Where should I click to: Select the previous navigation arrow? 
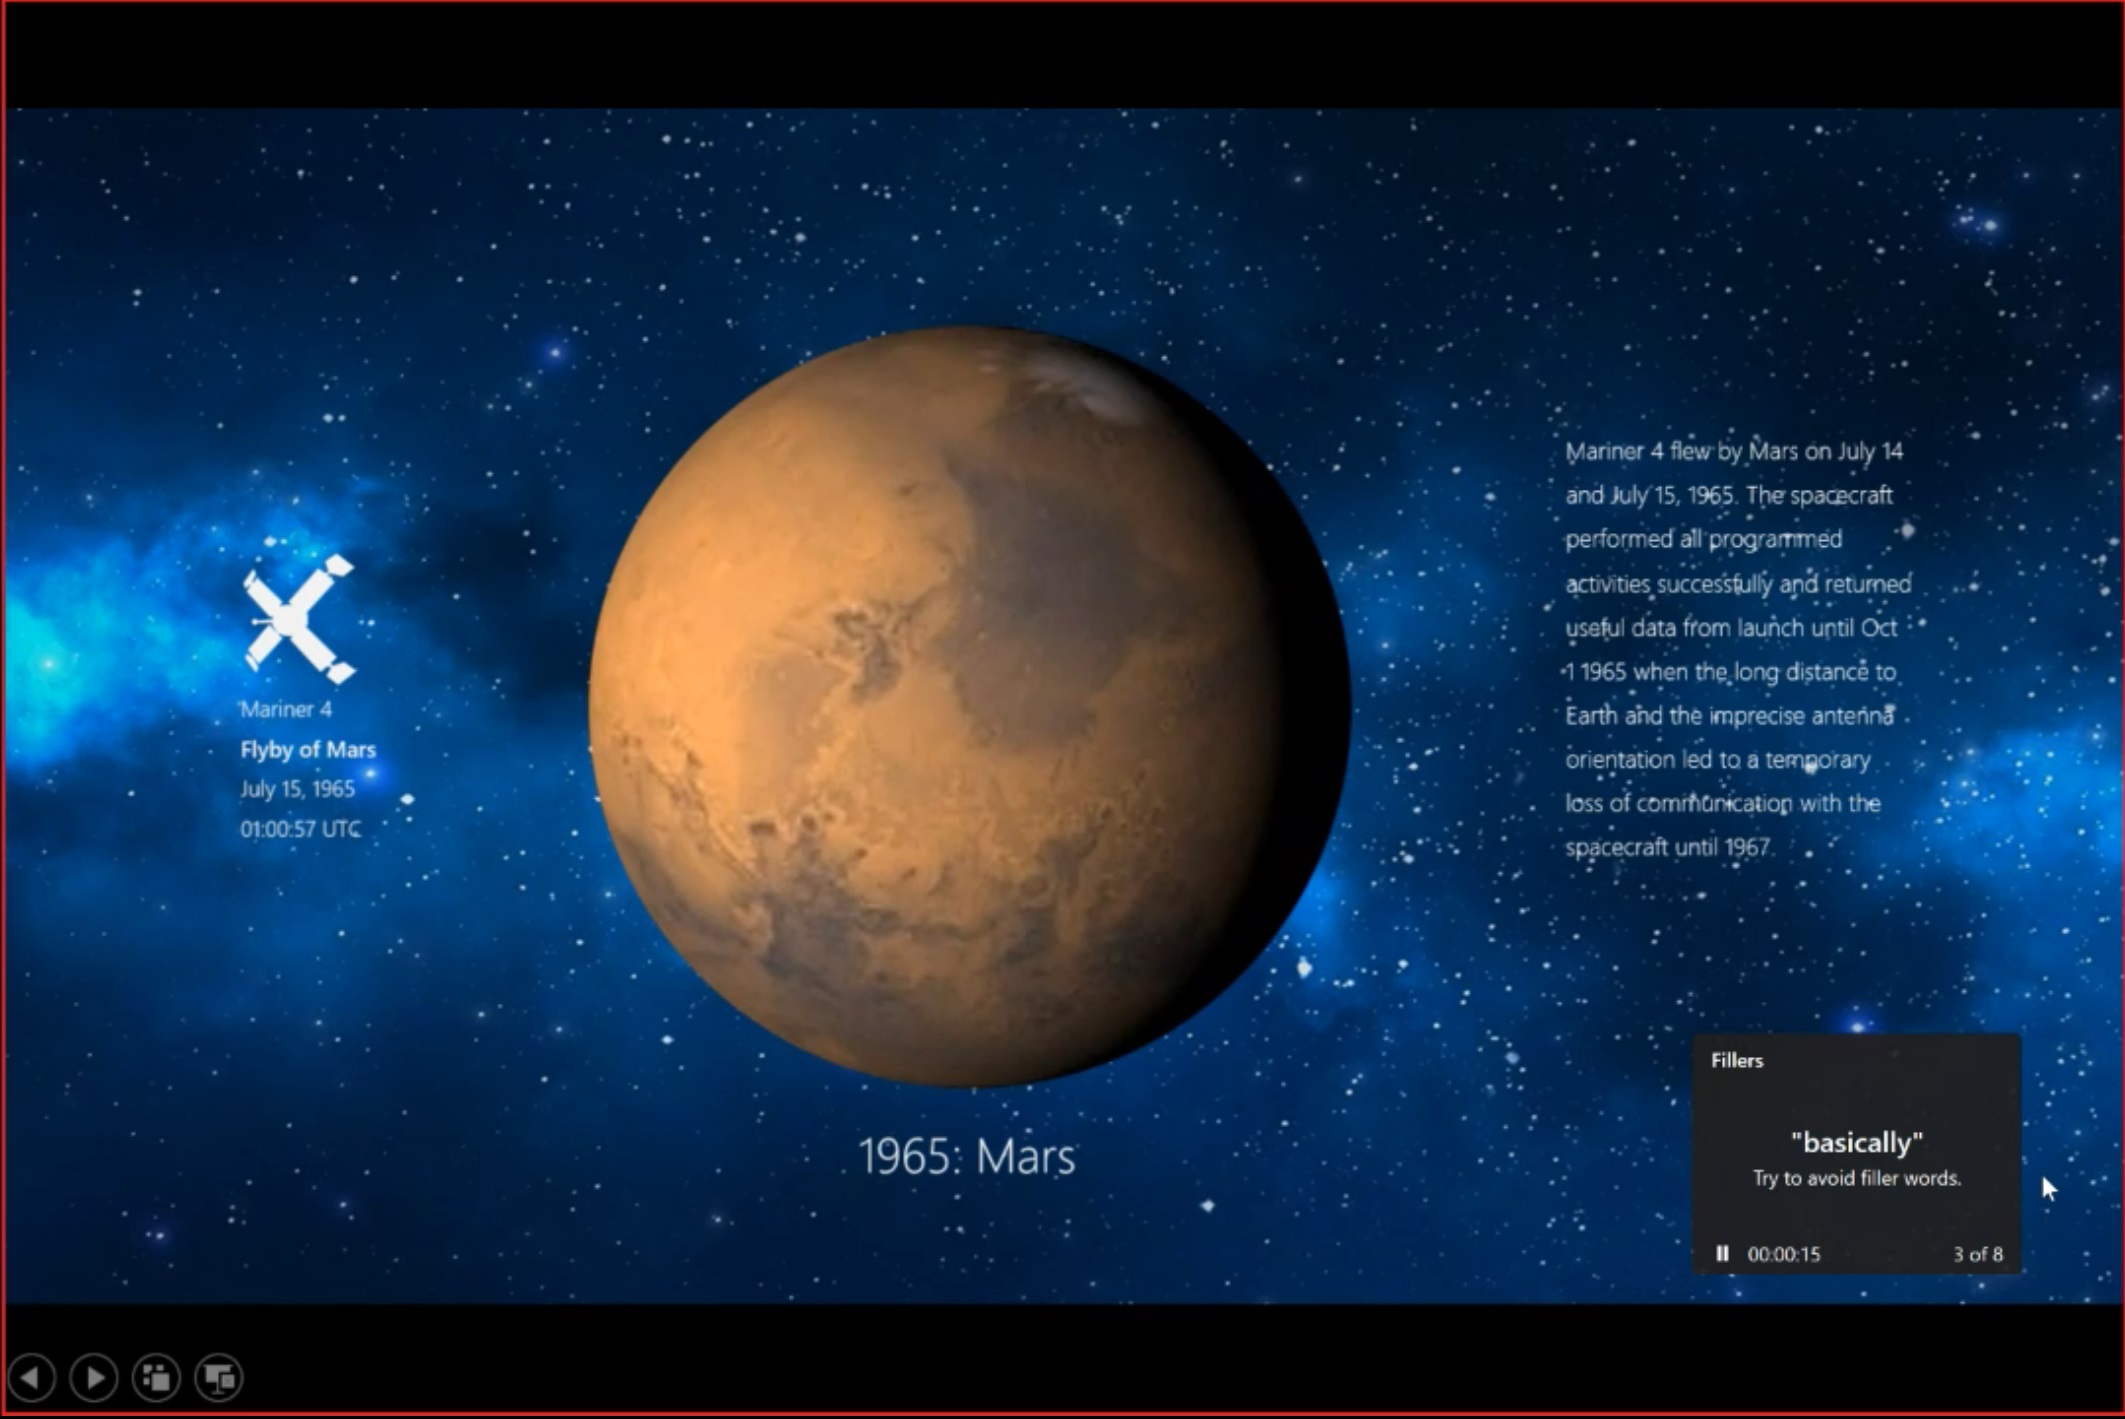35,1378
